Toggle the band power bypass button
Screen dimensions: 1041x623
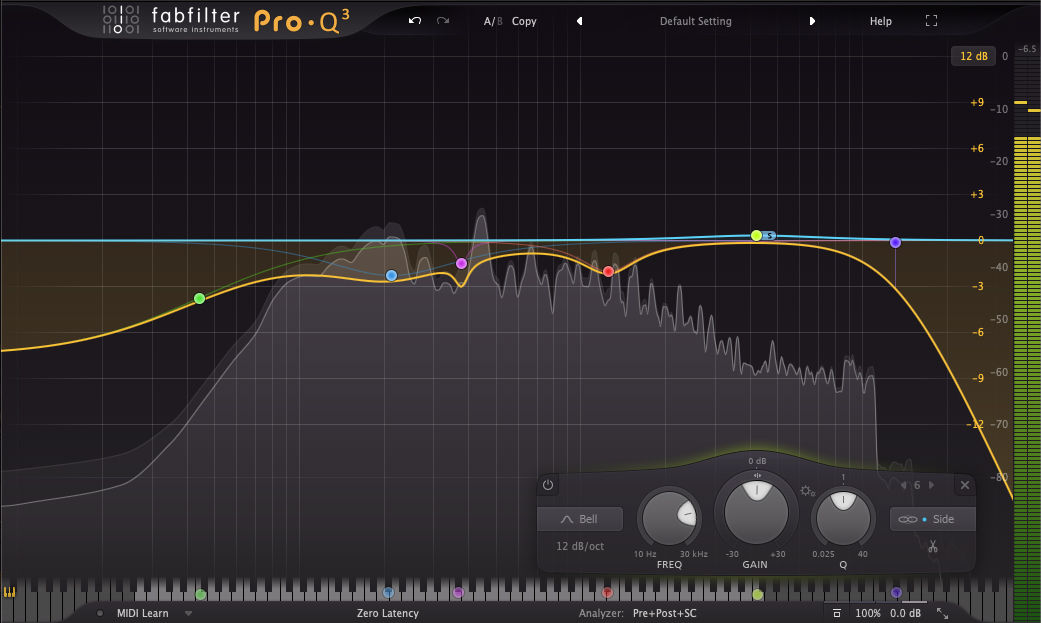tap(548, 485)
